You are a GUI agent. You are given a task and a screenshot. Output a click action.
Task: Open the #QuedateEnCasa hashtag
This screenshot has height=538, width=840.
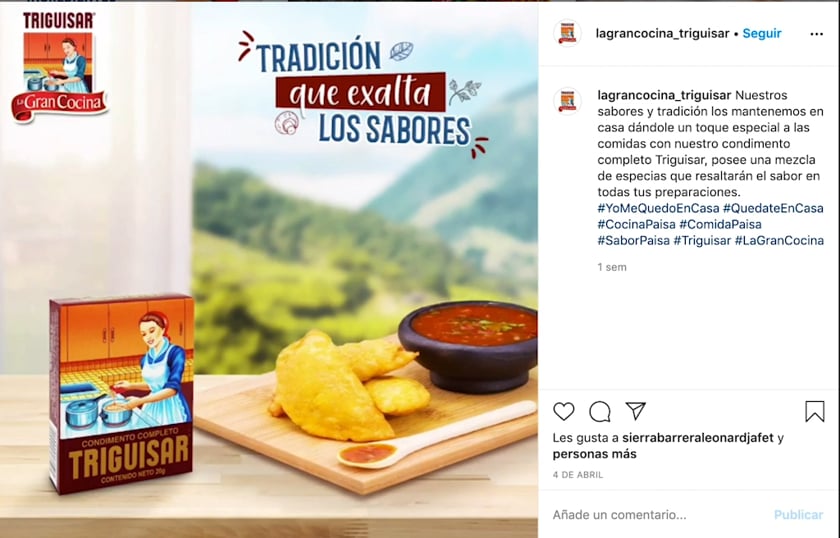pos(773,208)
